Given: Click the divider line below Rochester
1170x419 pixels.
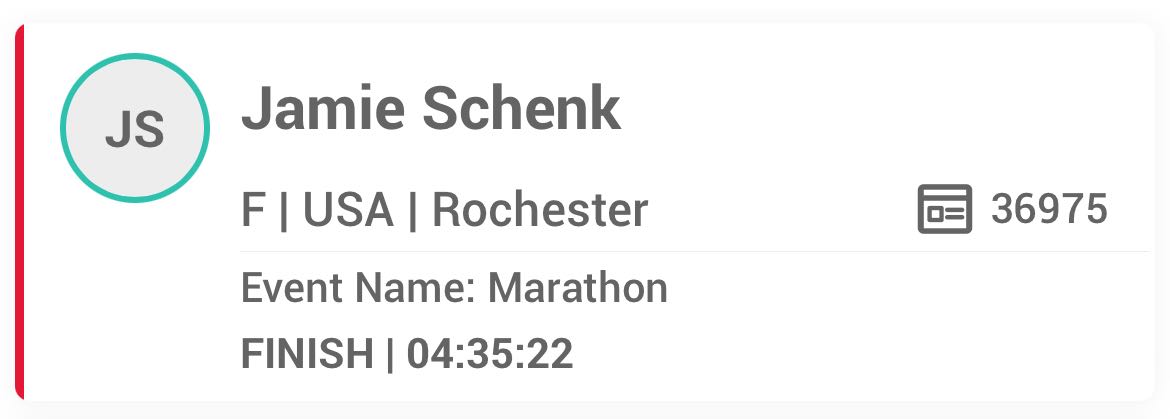Looking at the screenshot, I should pos(695,252).
